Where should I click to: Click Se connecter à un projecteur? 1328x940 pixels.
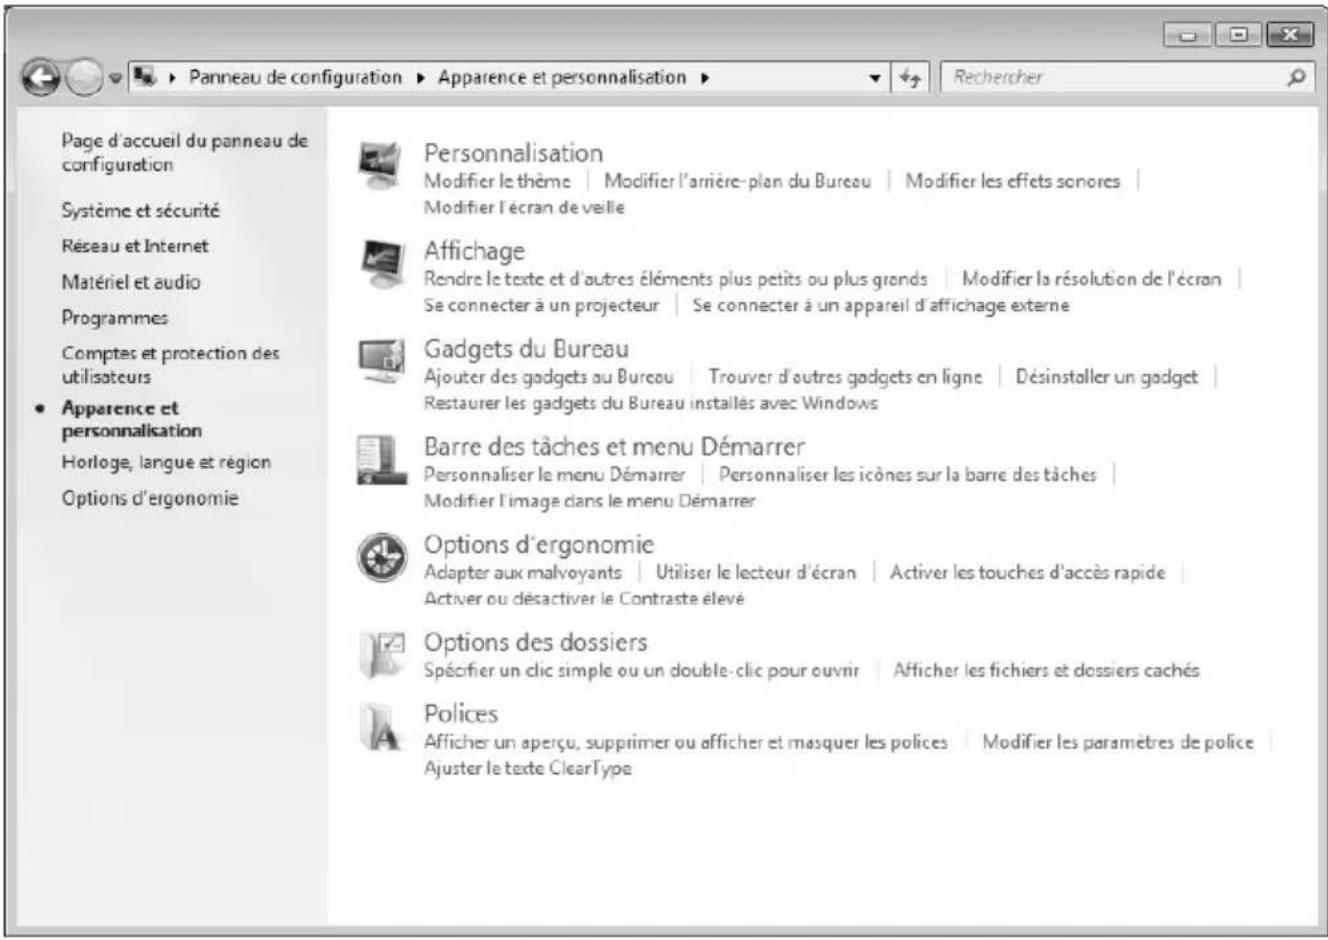[x=541, y=305]
